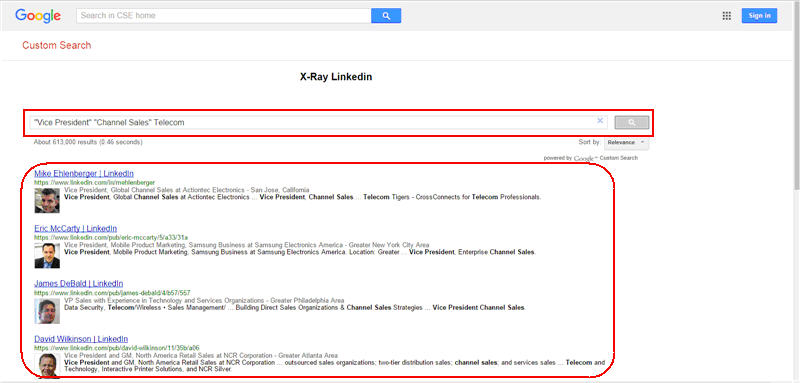The image size is (800, 383).
Task: Click 'Global Channel Sales at Actiontec Electronics' gray line
Action: tap(187, 190)
